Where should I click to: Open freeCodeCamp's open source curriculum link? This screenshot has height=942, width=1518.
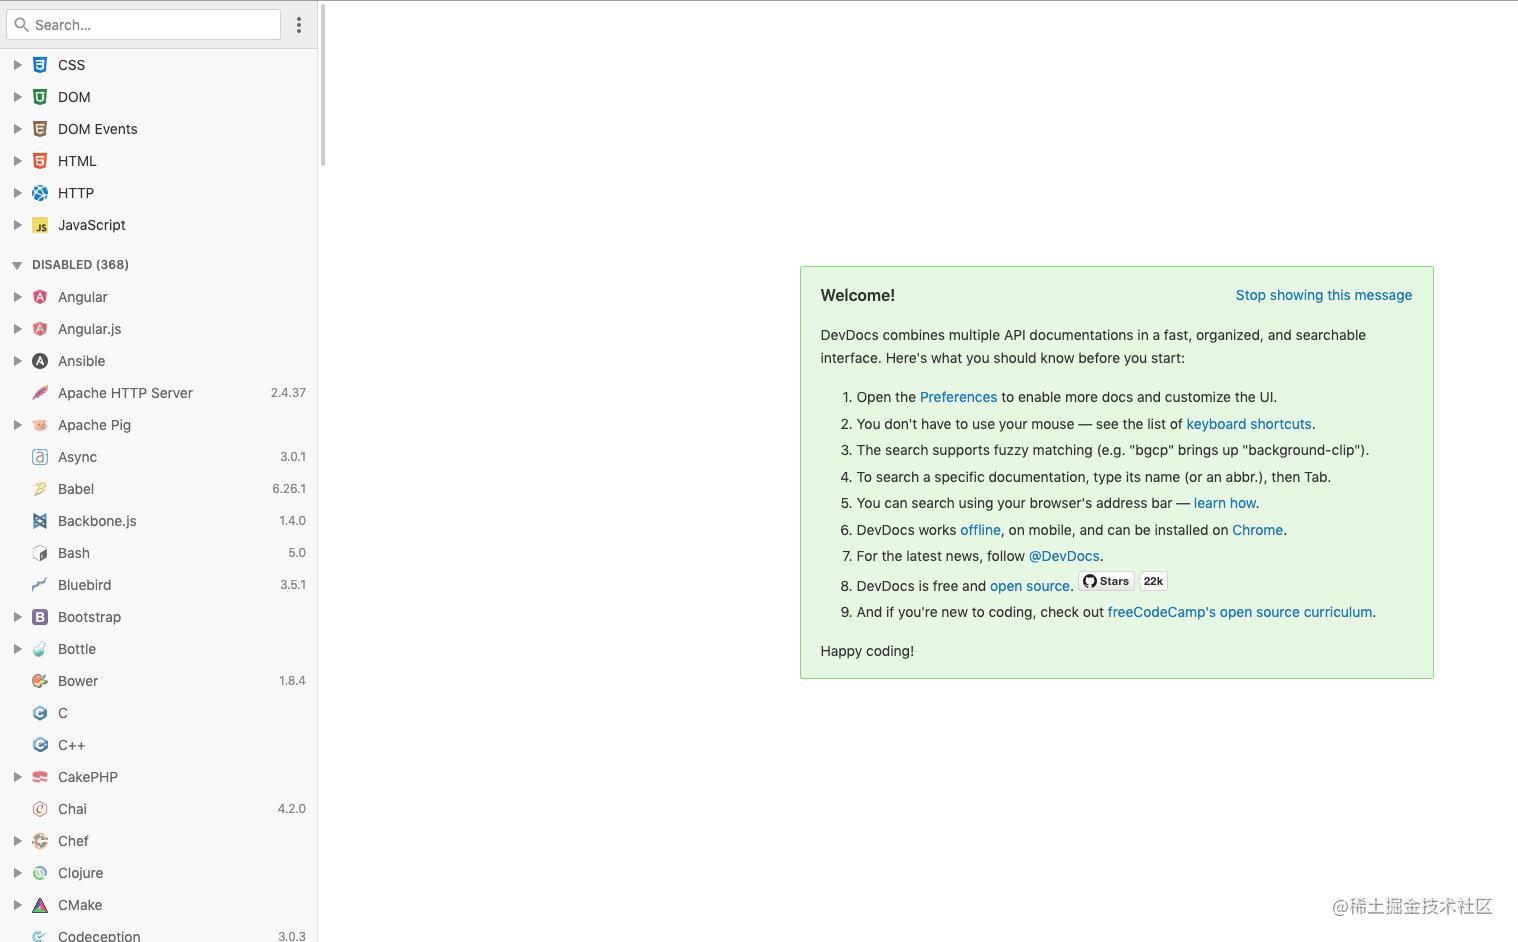point(1240,612)
